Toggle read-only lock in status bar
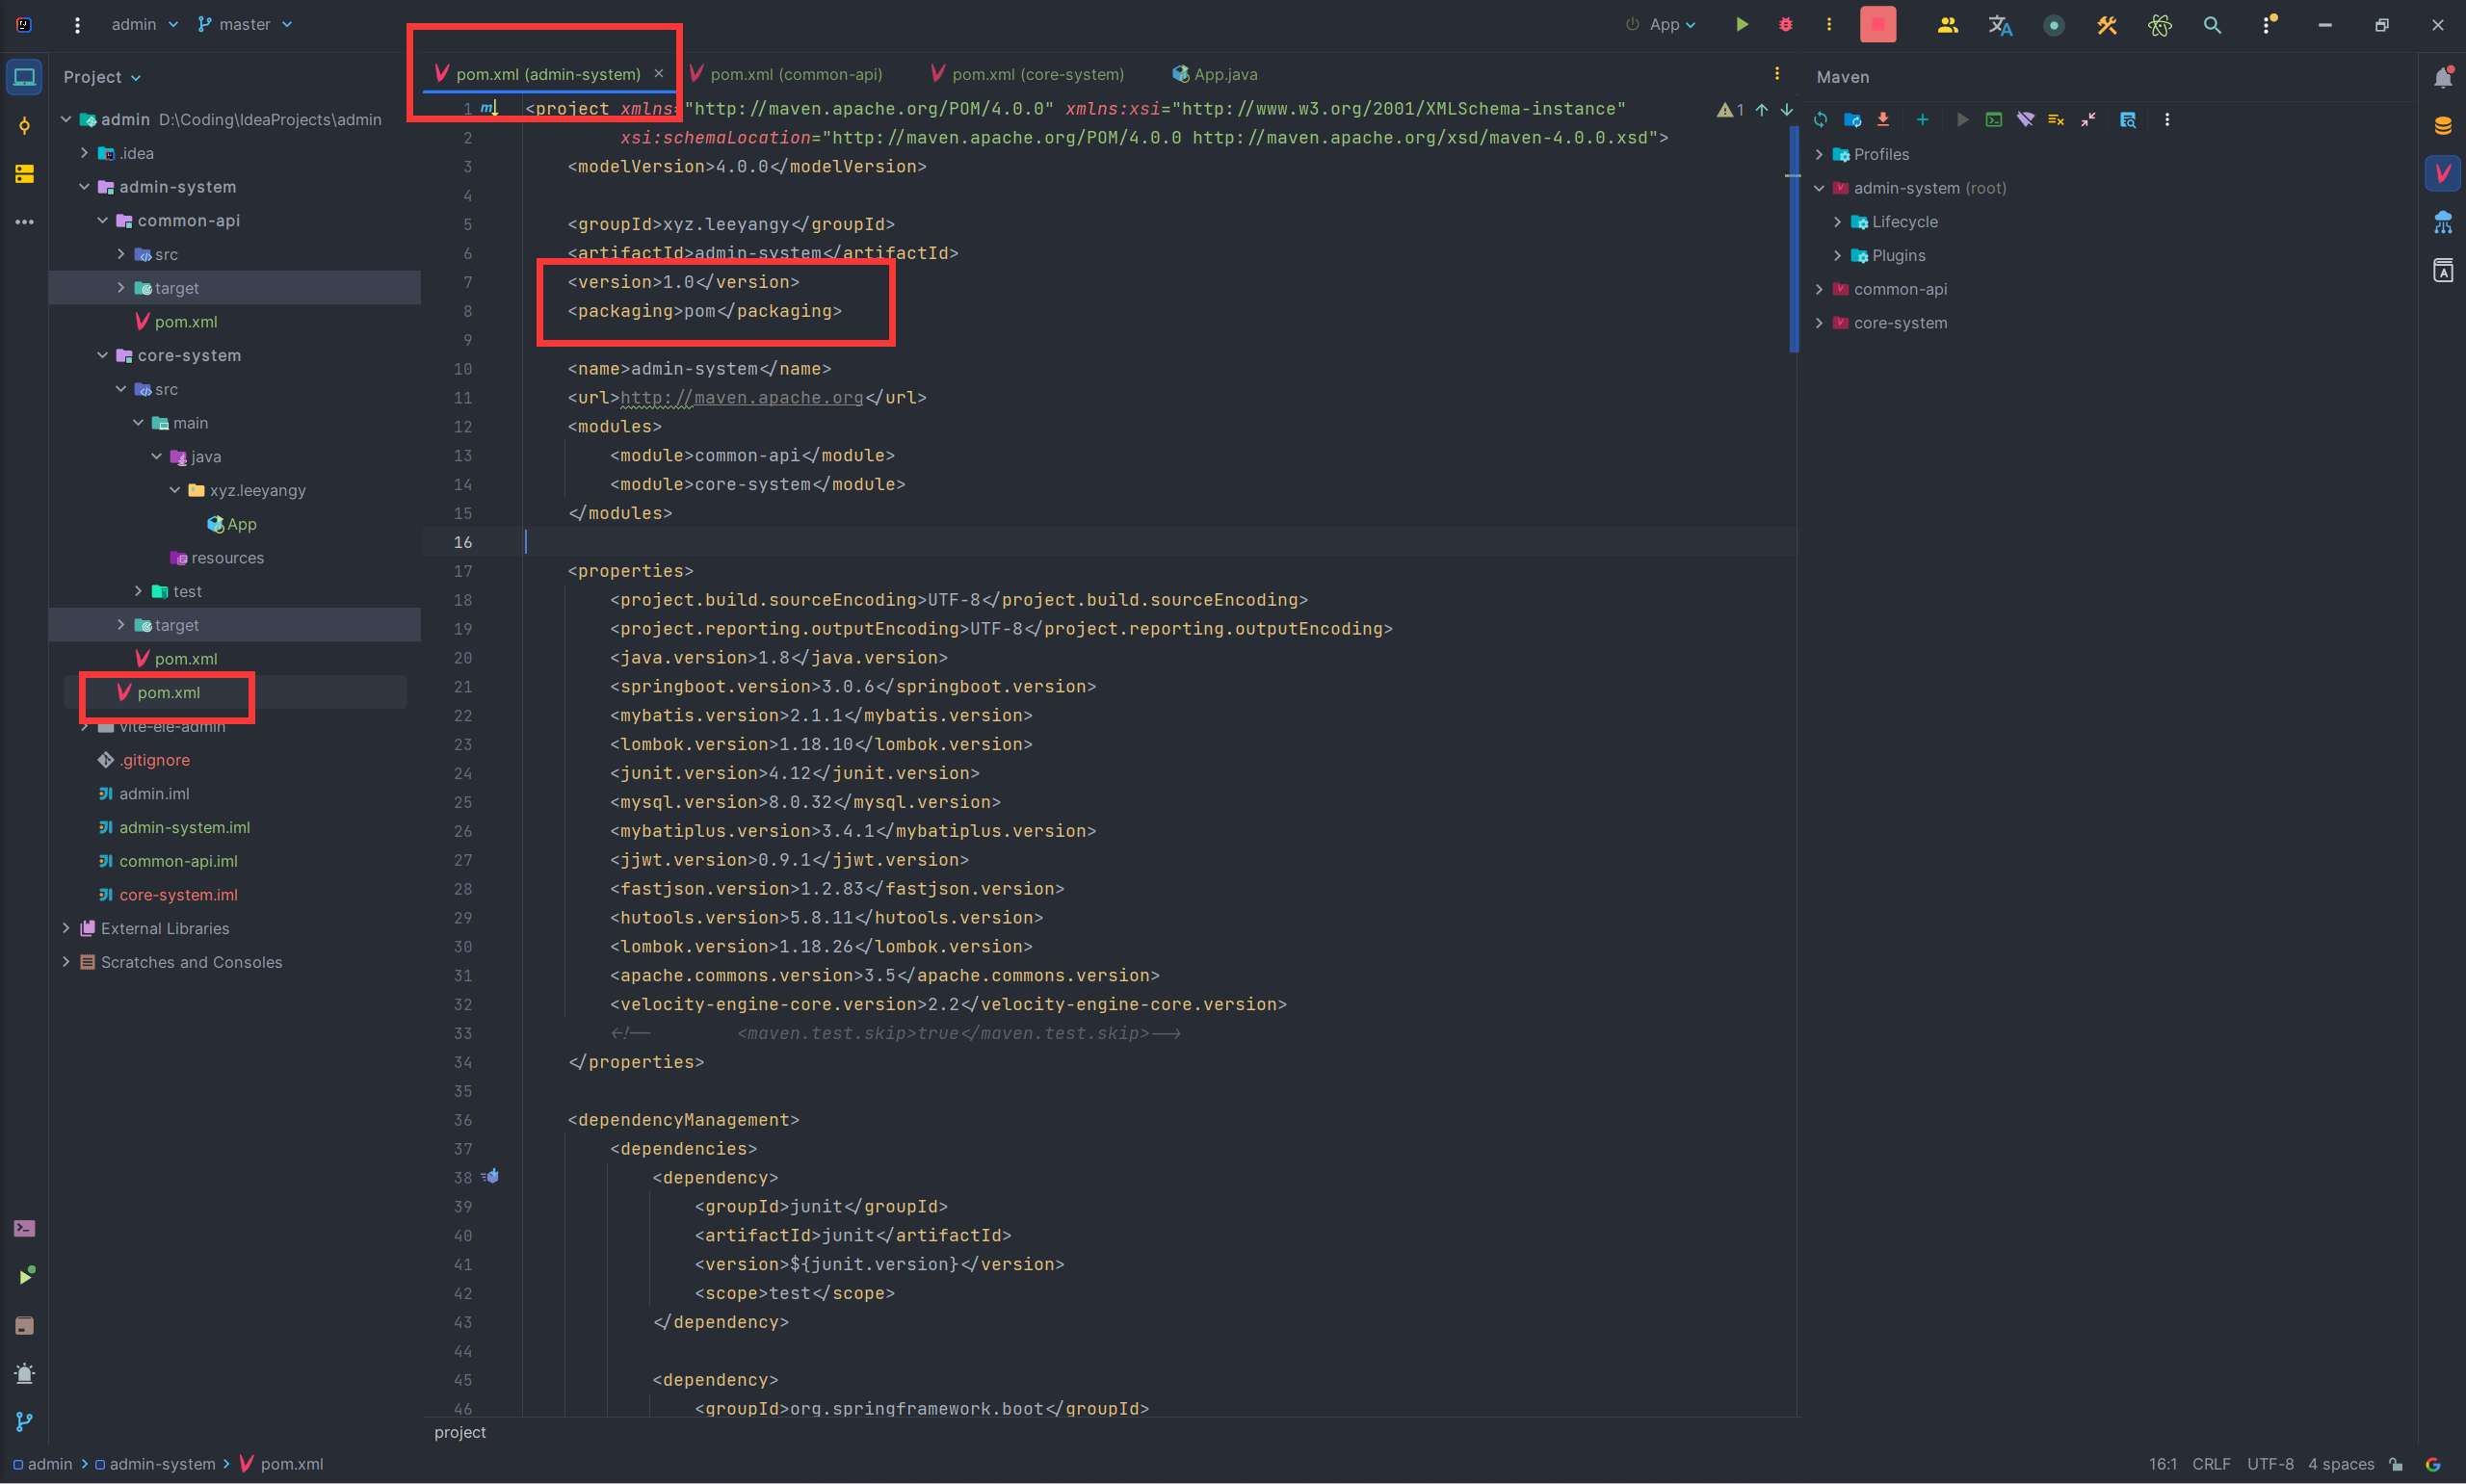Viewport: 2466px width, 1484px height. pyautogui.click(x=2396, y=1465)
